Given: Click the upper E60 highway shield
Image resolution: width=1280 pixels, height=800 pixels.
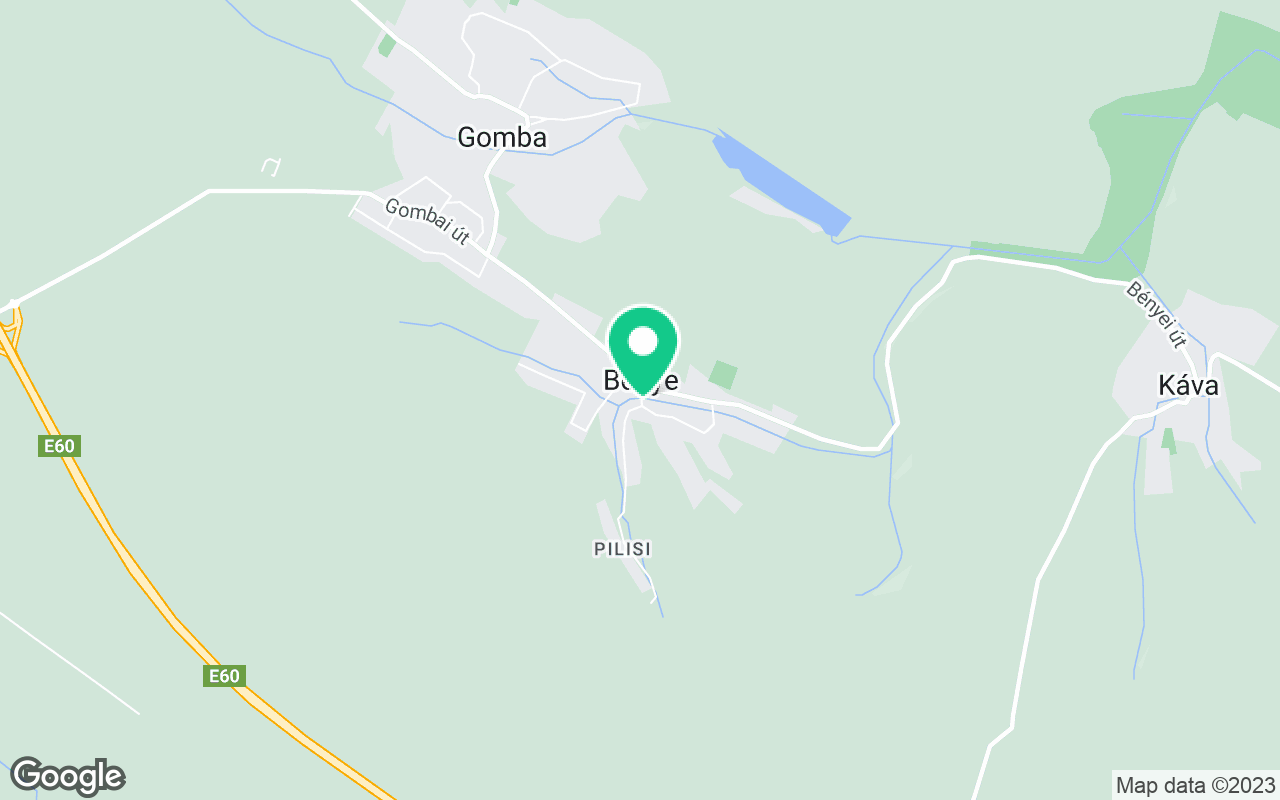Looking at the screenshot, I should pos(59,446).
